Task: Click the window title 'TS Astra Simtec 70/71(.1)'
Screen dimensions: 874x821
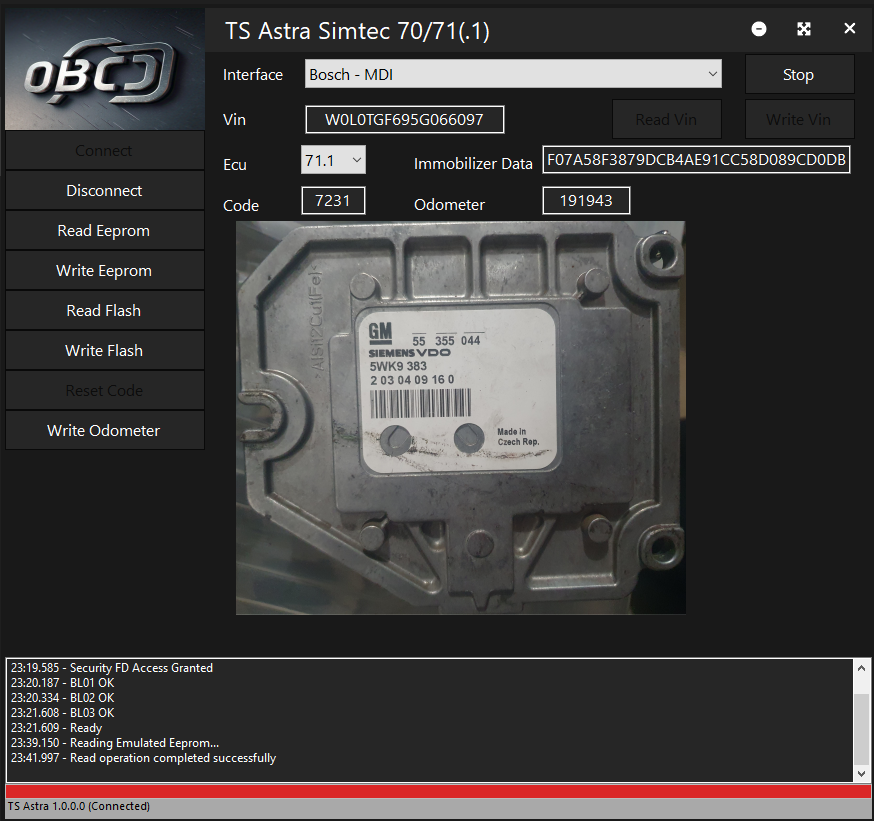Action: tap(357, 31)
